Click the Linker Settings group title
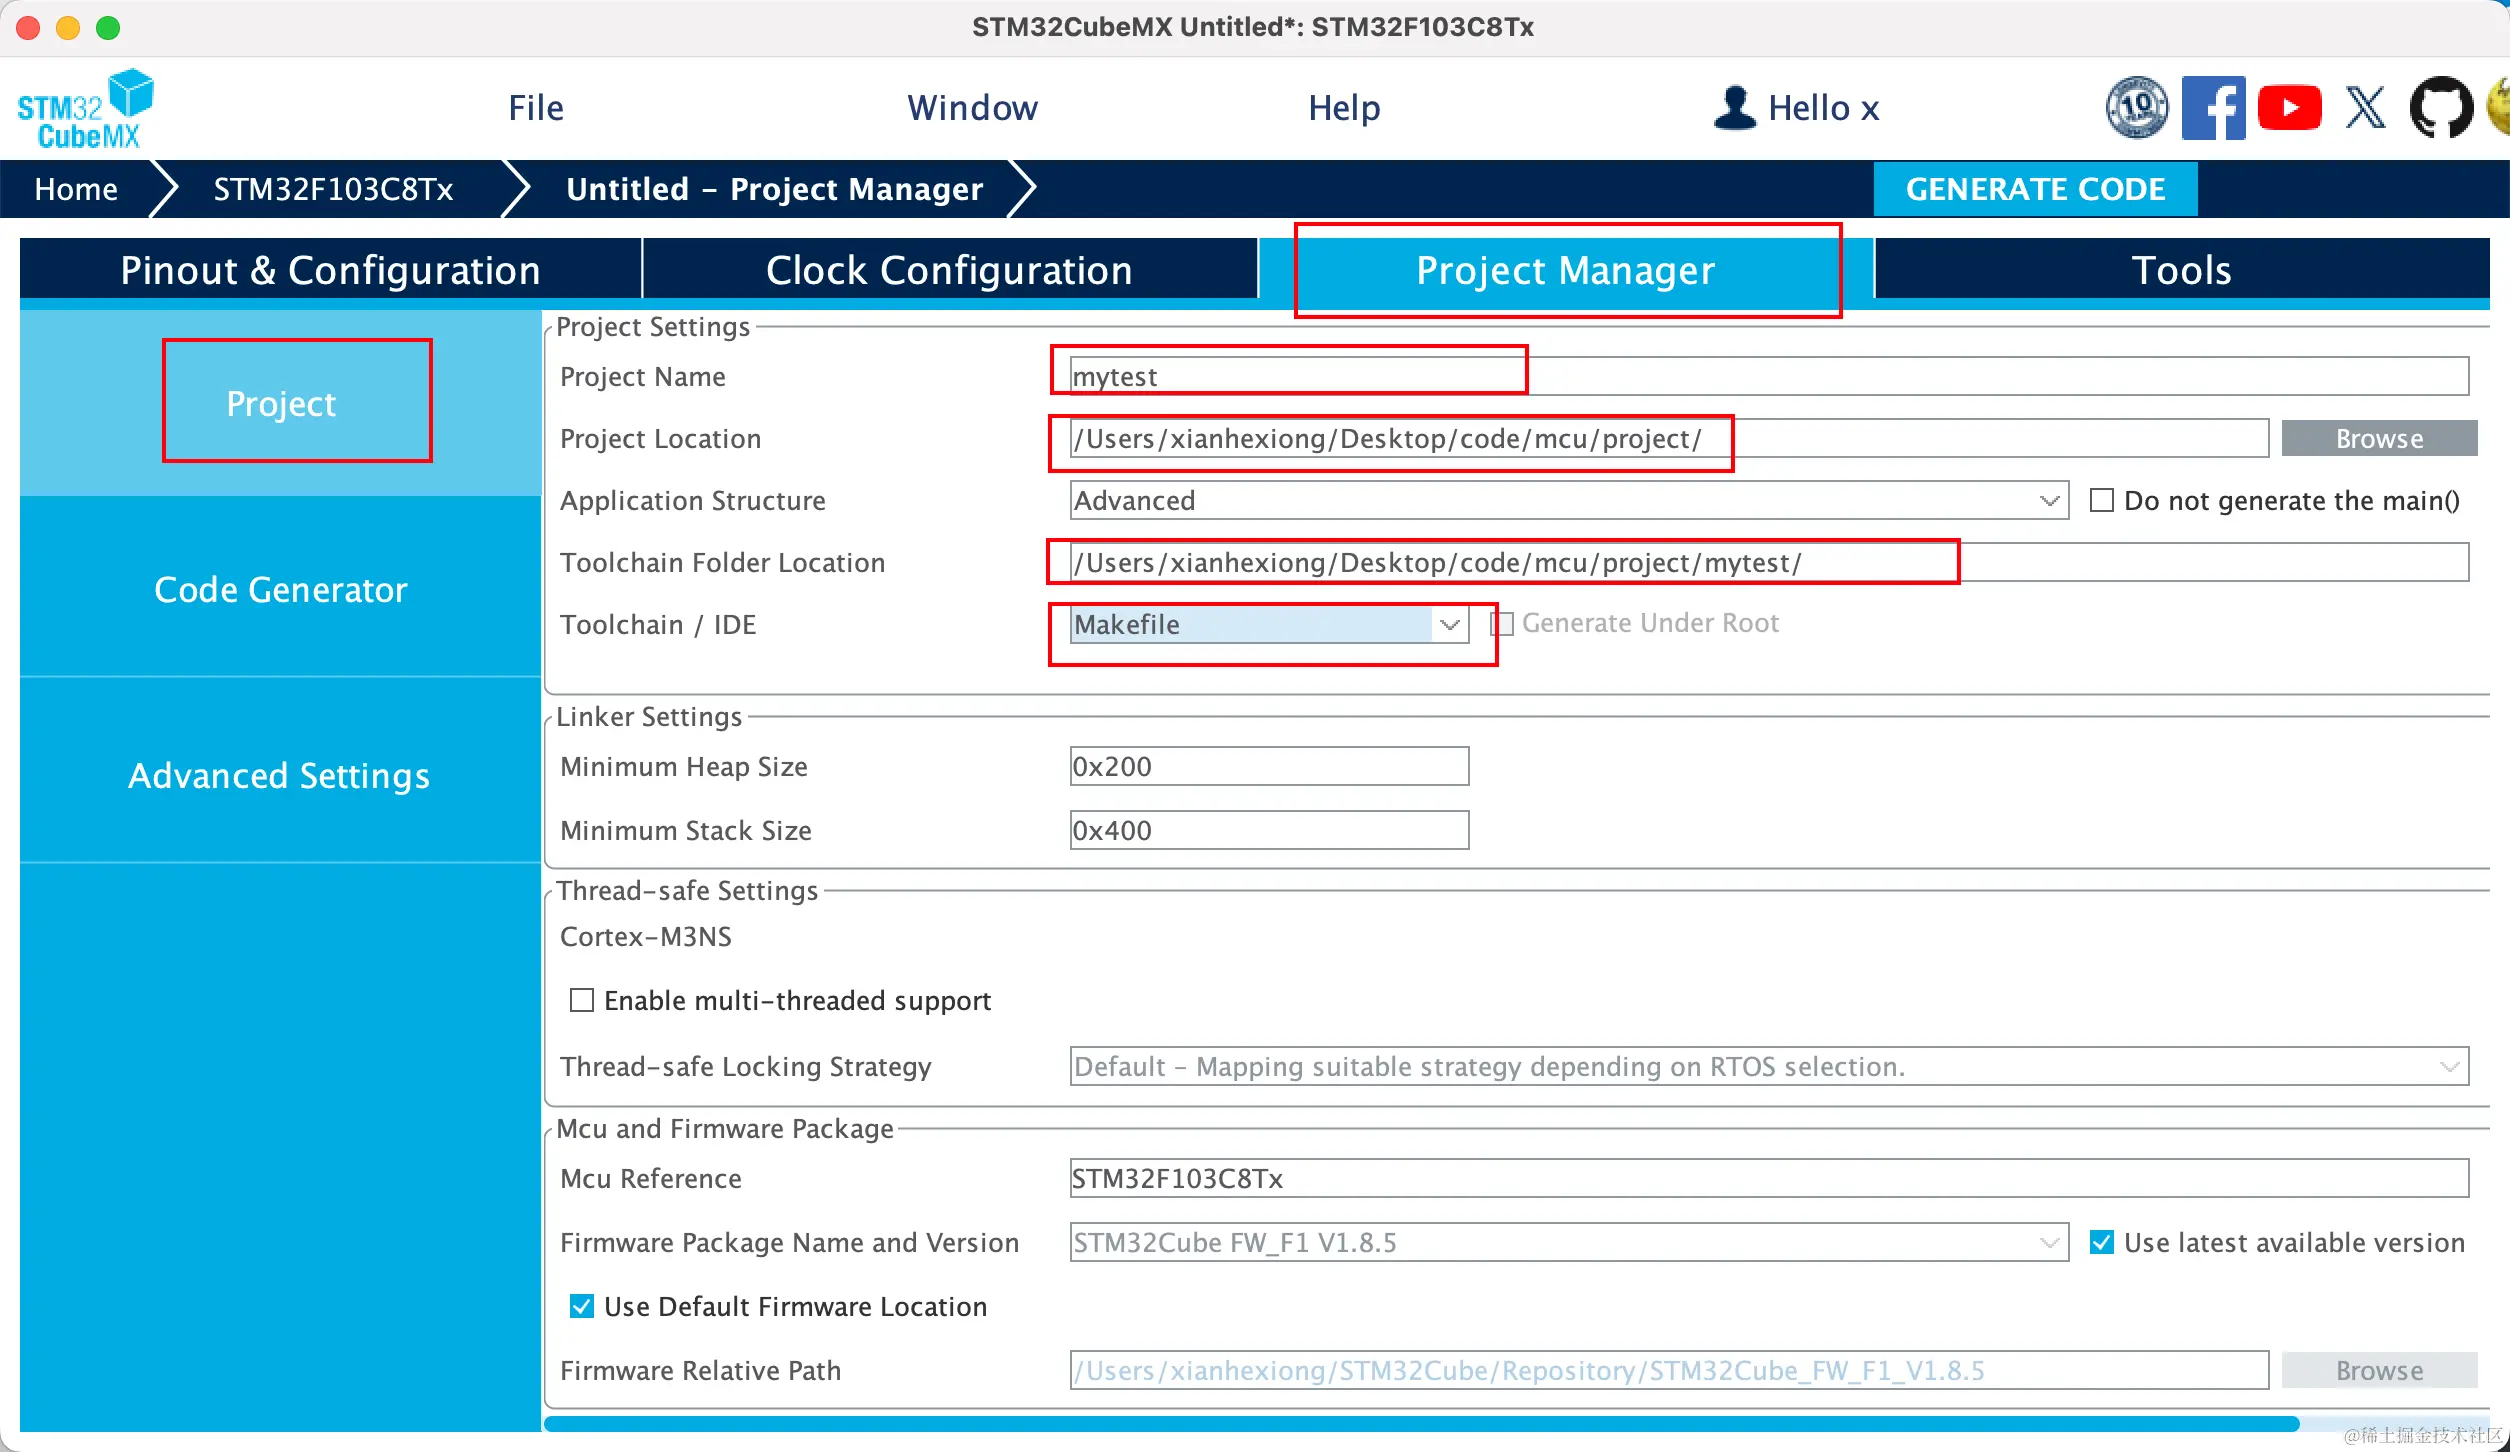Image resolution: width=2510 pixels, height=1452 pixels. (x=649, y=717)
